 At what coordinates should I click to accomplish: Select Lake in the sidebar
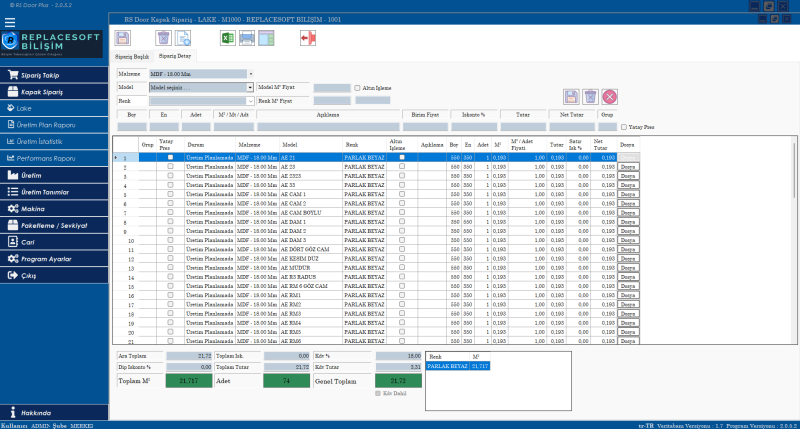[54, 108]
